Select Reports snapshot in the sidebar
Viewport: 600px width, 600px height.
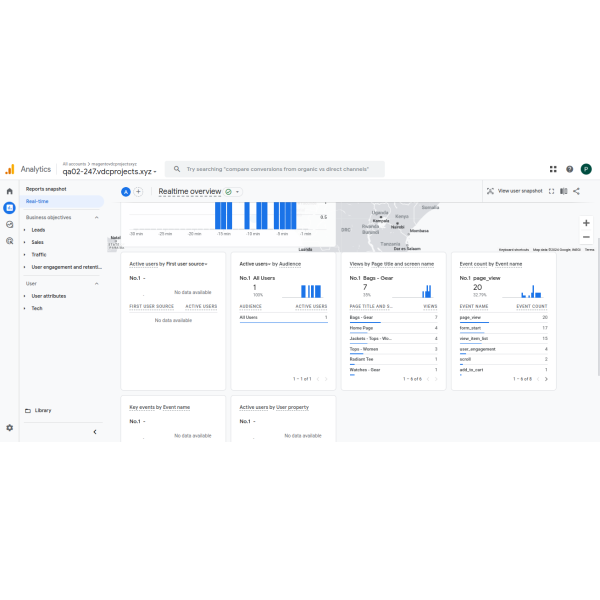coord(46,188)
